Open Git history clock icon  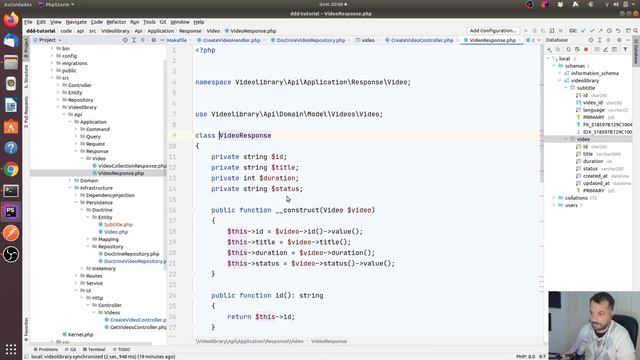click(609, 31)
